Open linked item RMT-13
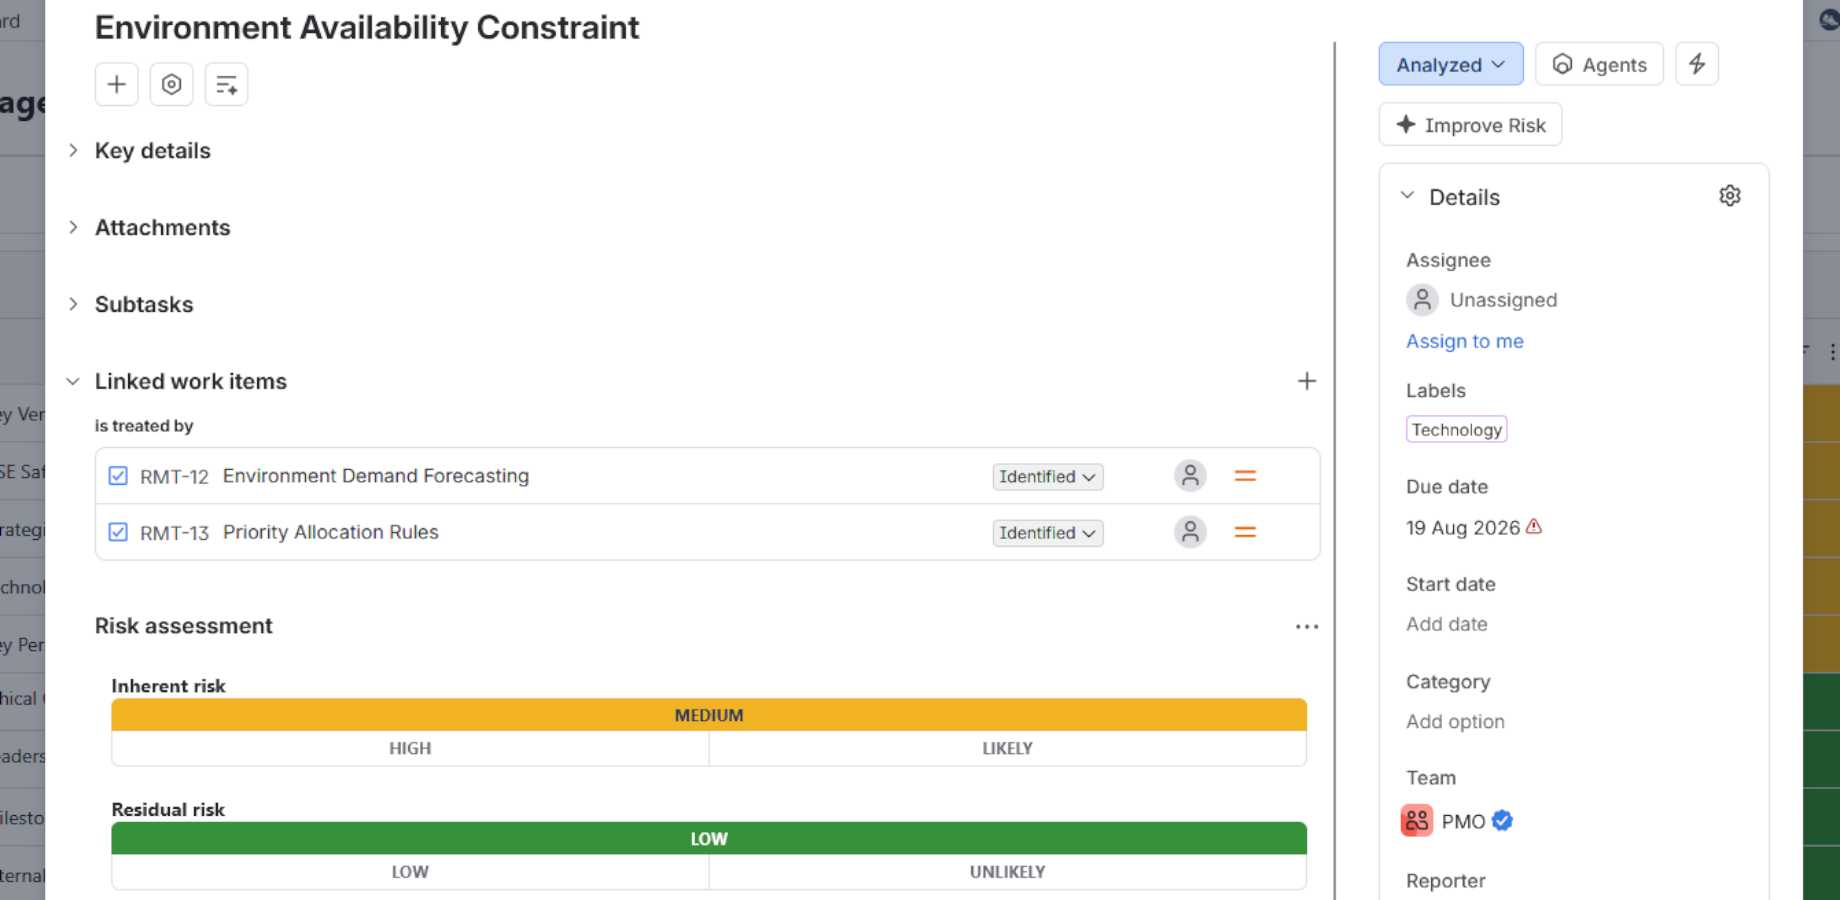The height and width of the screenshot is (900, 1840). pyautogui.click(x=331, y=532)
